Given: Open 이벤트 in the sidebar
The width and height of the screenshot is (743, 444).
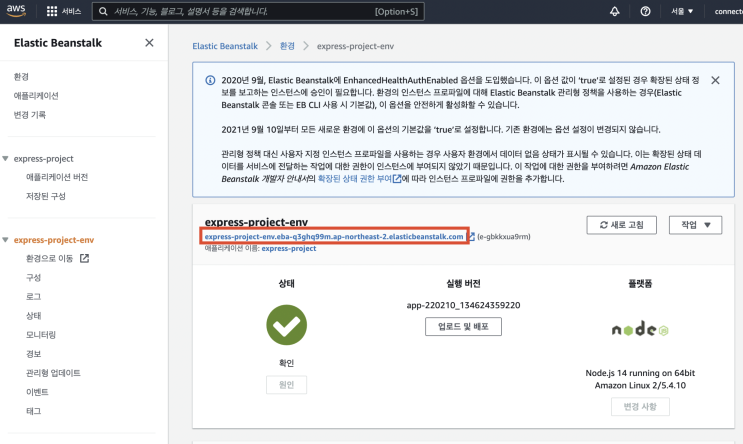Looking at the screenshot, I should tap(37, 392).
